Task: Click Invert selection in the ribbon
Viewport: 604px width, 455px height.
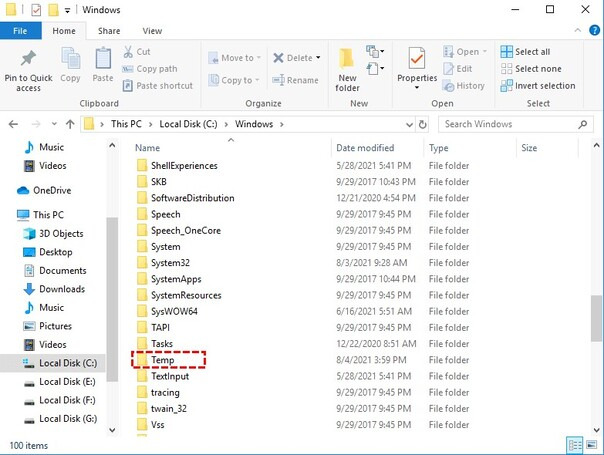Action: point(538,86)
